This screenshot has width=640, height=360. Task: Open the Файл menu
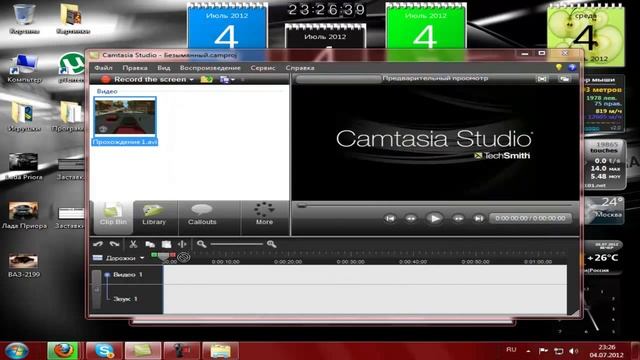click(103, 68)
